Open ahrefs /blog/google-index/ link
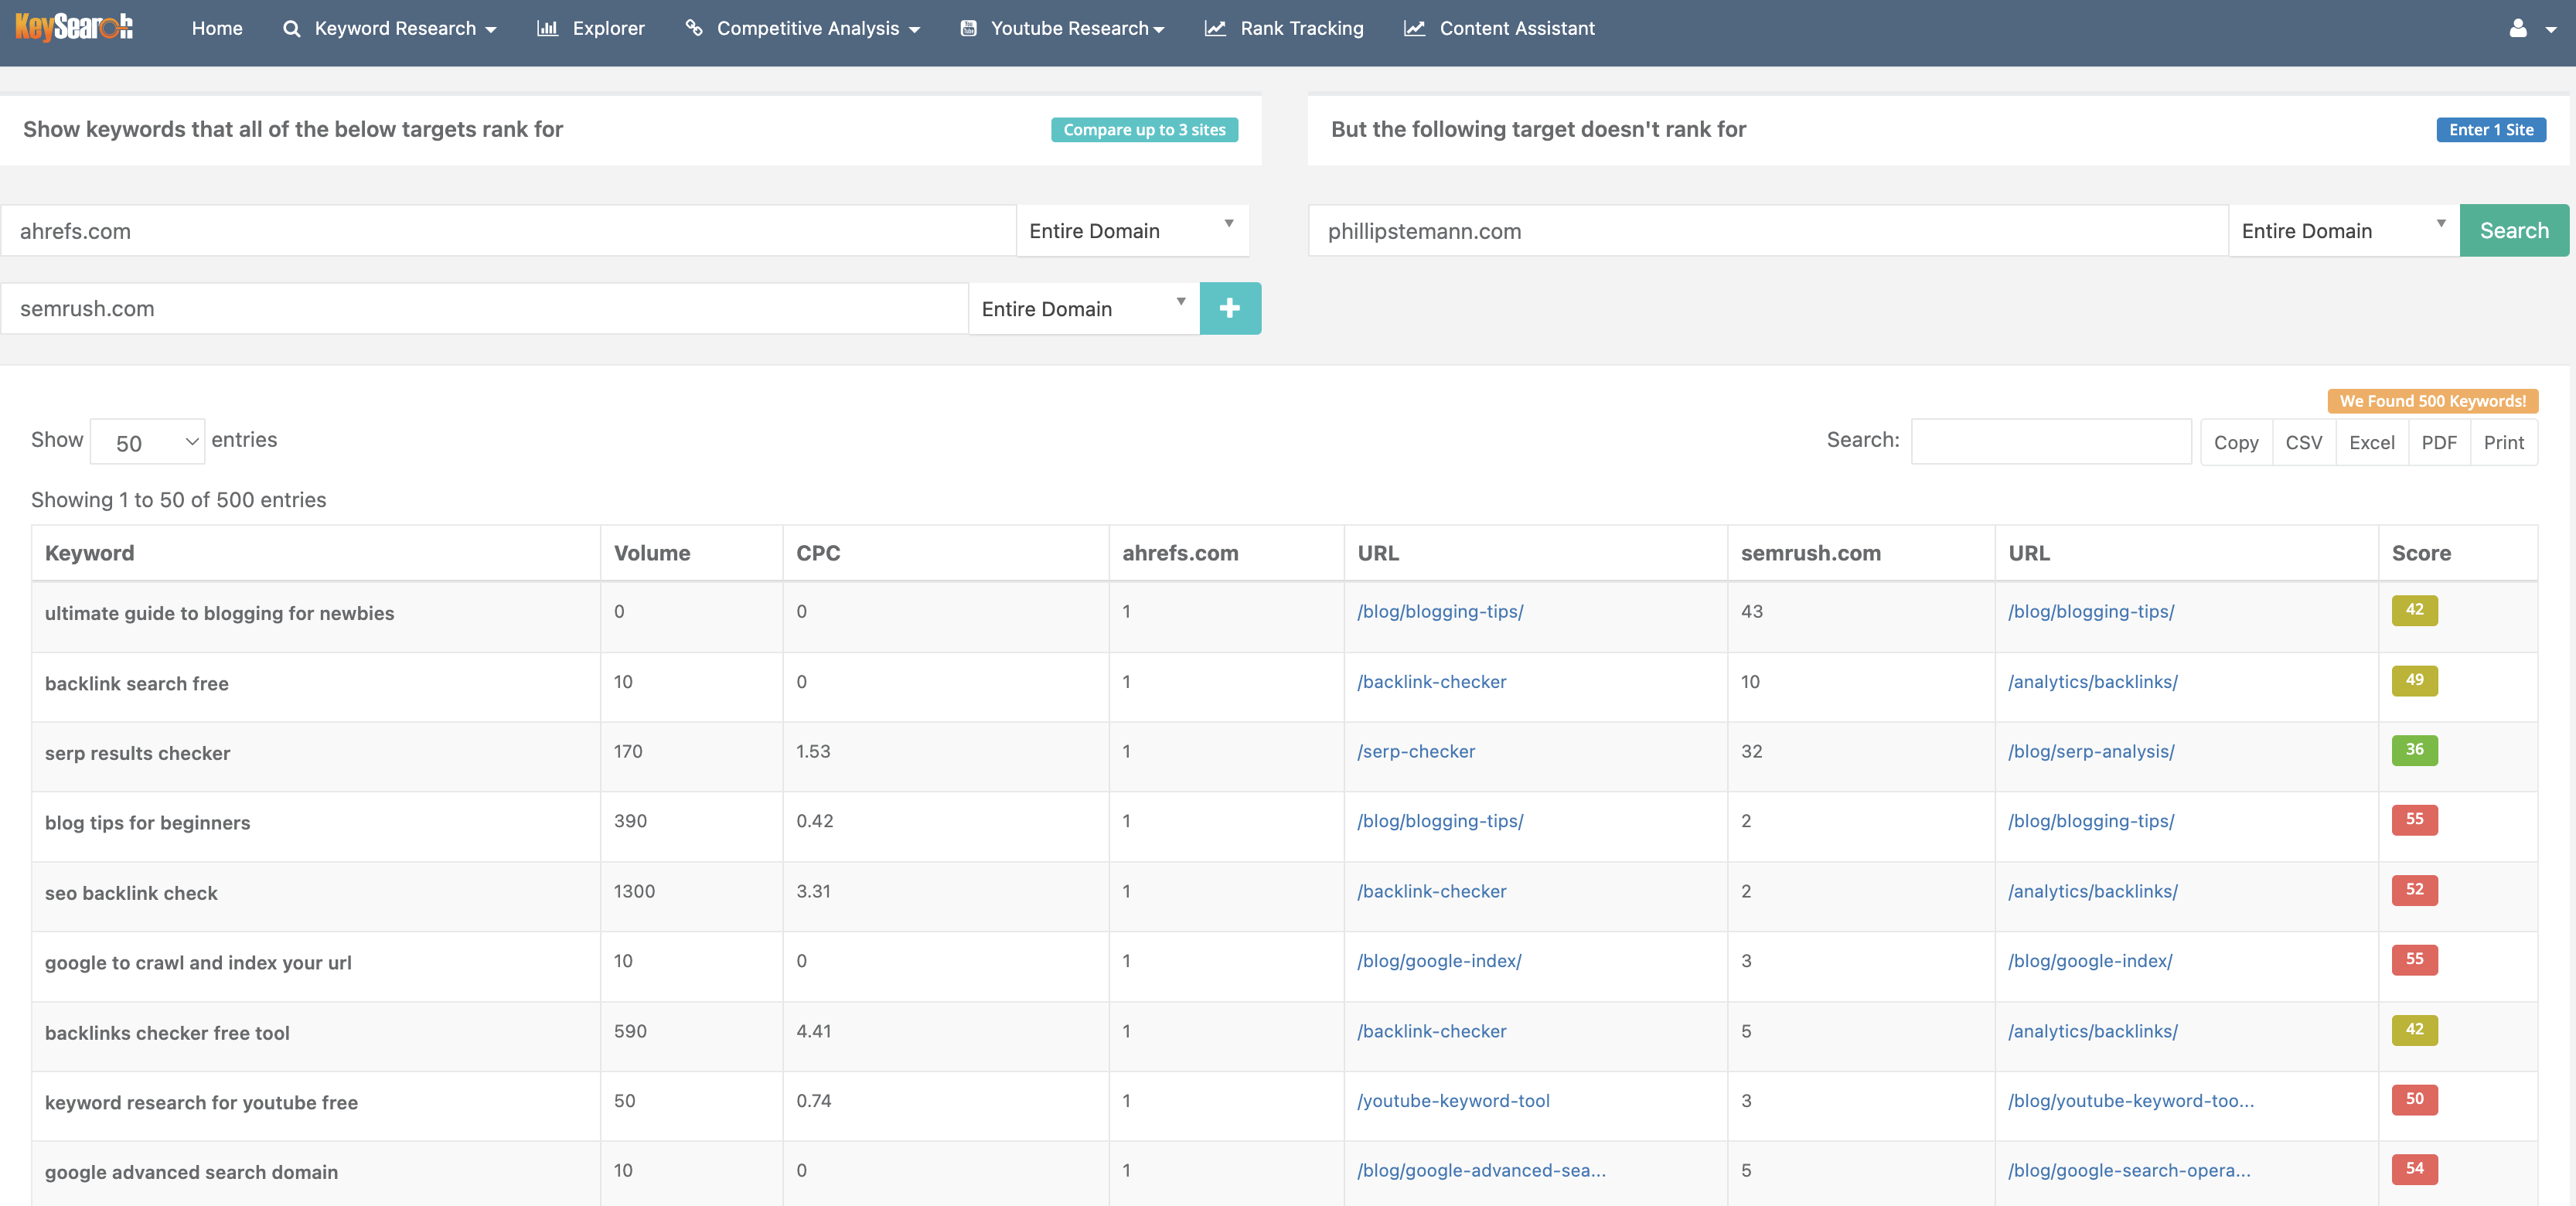The image size is (2576, 1206). click(1439, 960)
